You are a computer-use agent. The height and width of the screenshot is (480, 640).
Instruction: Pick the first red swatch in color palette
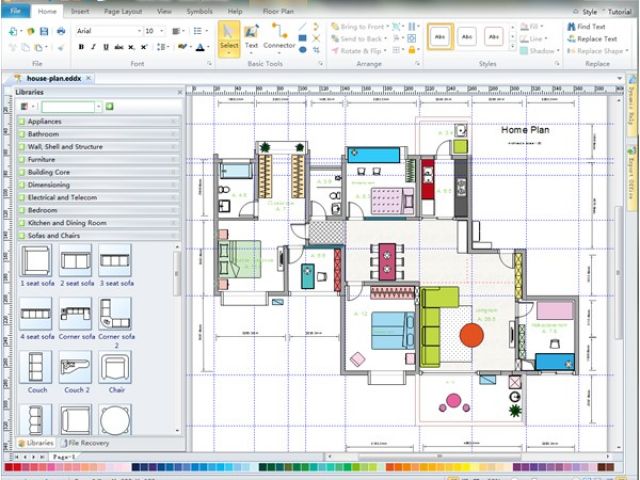point(10,467)
